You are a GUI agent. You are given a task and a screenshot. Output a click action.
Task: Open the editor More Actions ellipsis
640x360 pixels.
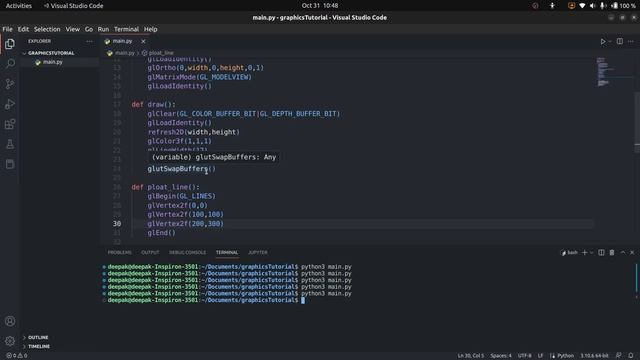[631, 41]
